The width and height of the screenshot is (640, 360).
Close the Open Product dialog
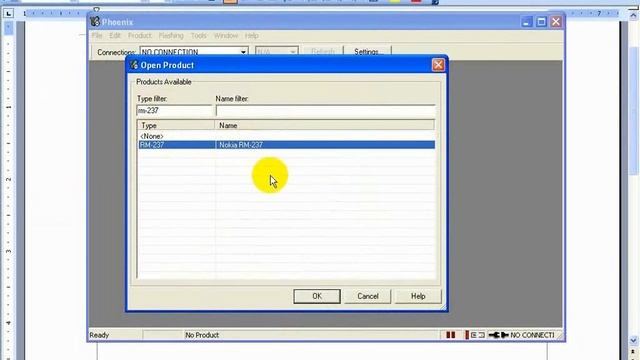point(438,65)
